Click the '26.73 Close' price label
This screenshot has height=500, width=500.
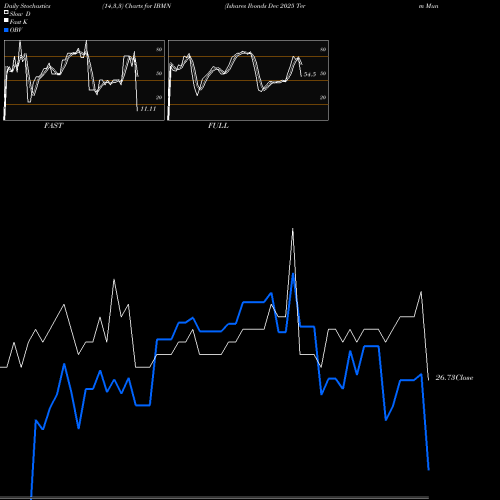click(x=454, y=378)
